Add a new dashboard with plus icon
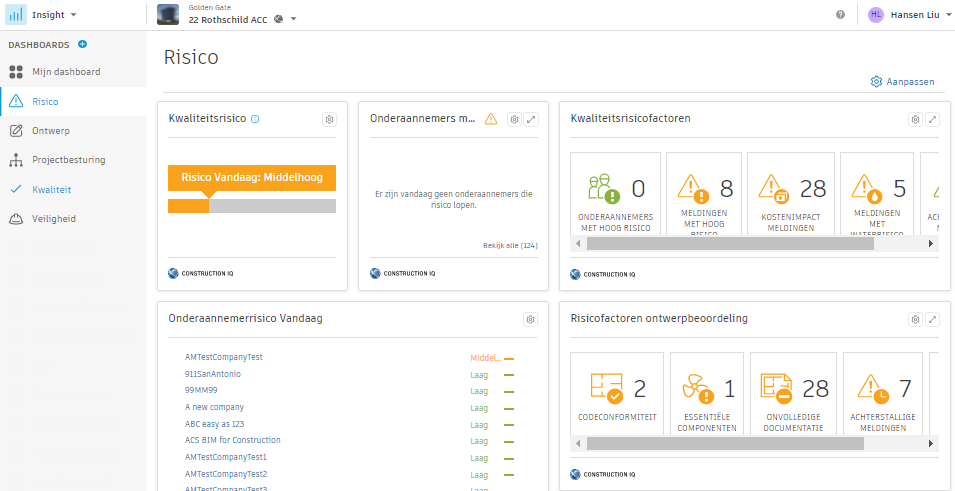955x491 pixels. coord(82,45)
